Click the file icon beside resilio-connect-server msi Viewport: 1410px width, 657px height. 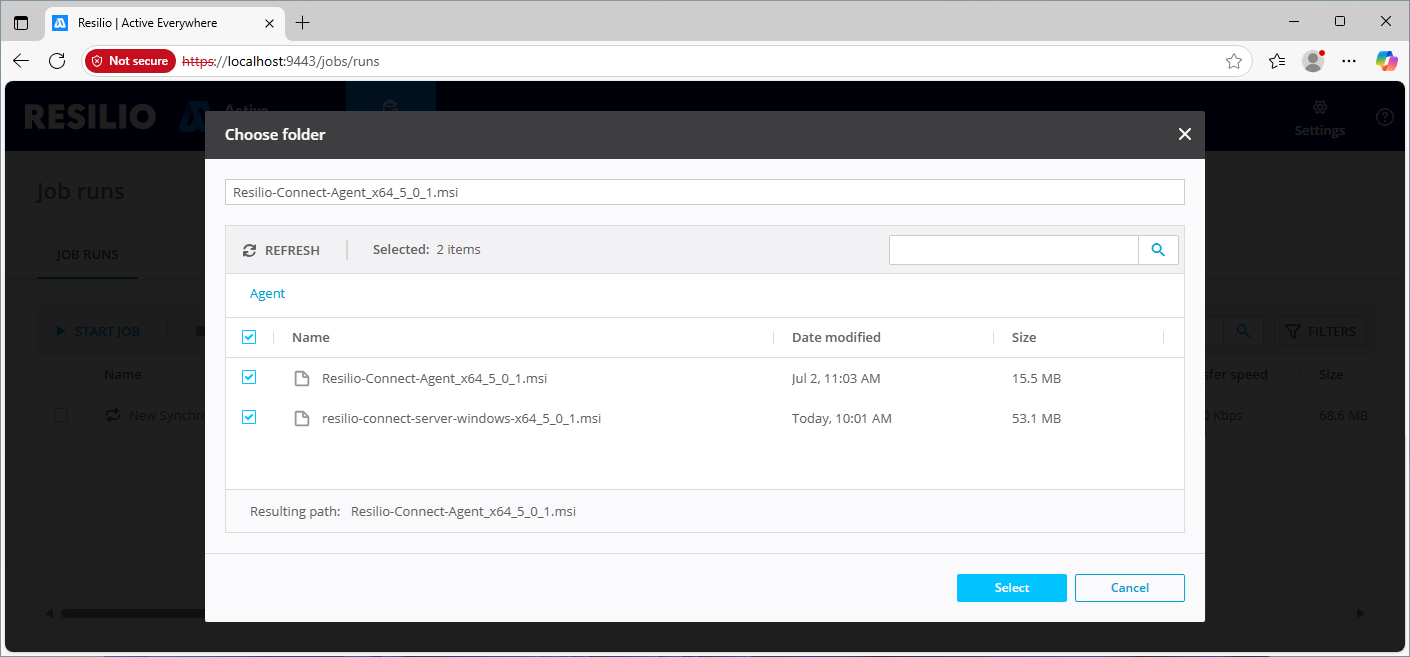tap(301, 419)
